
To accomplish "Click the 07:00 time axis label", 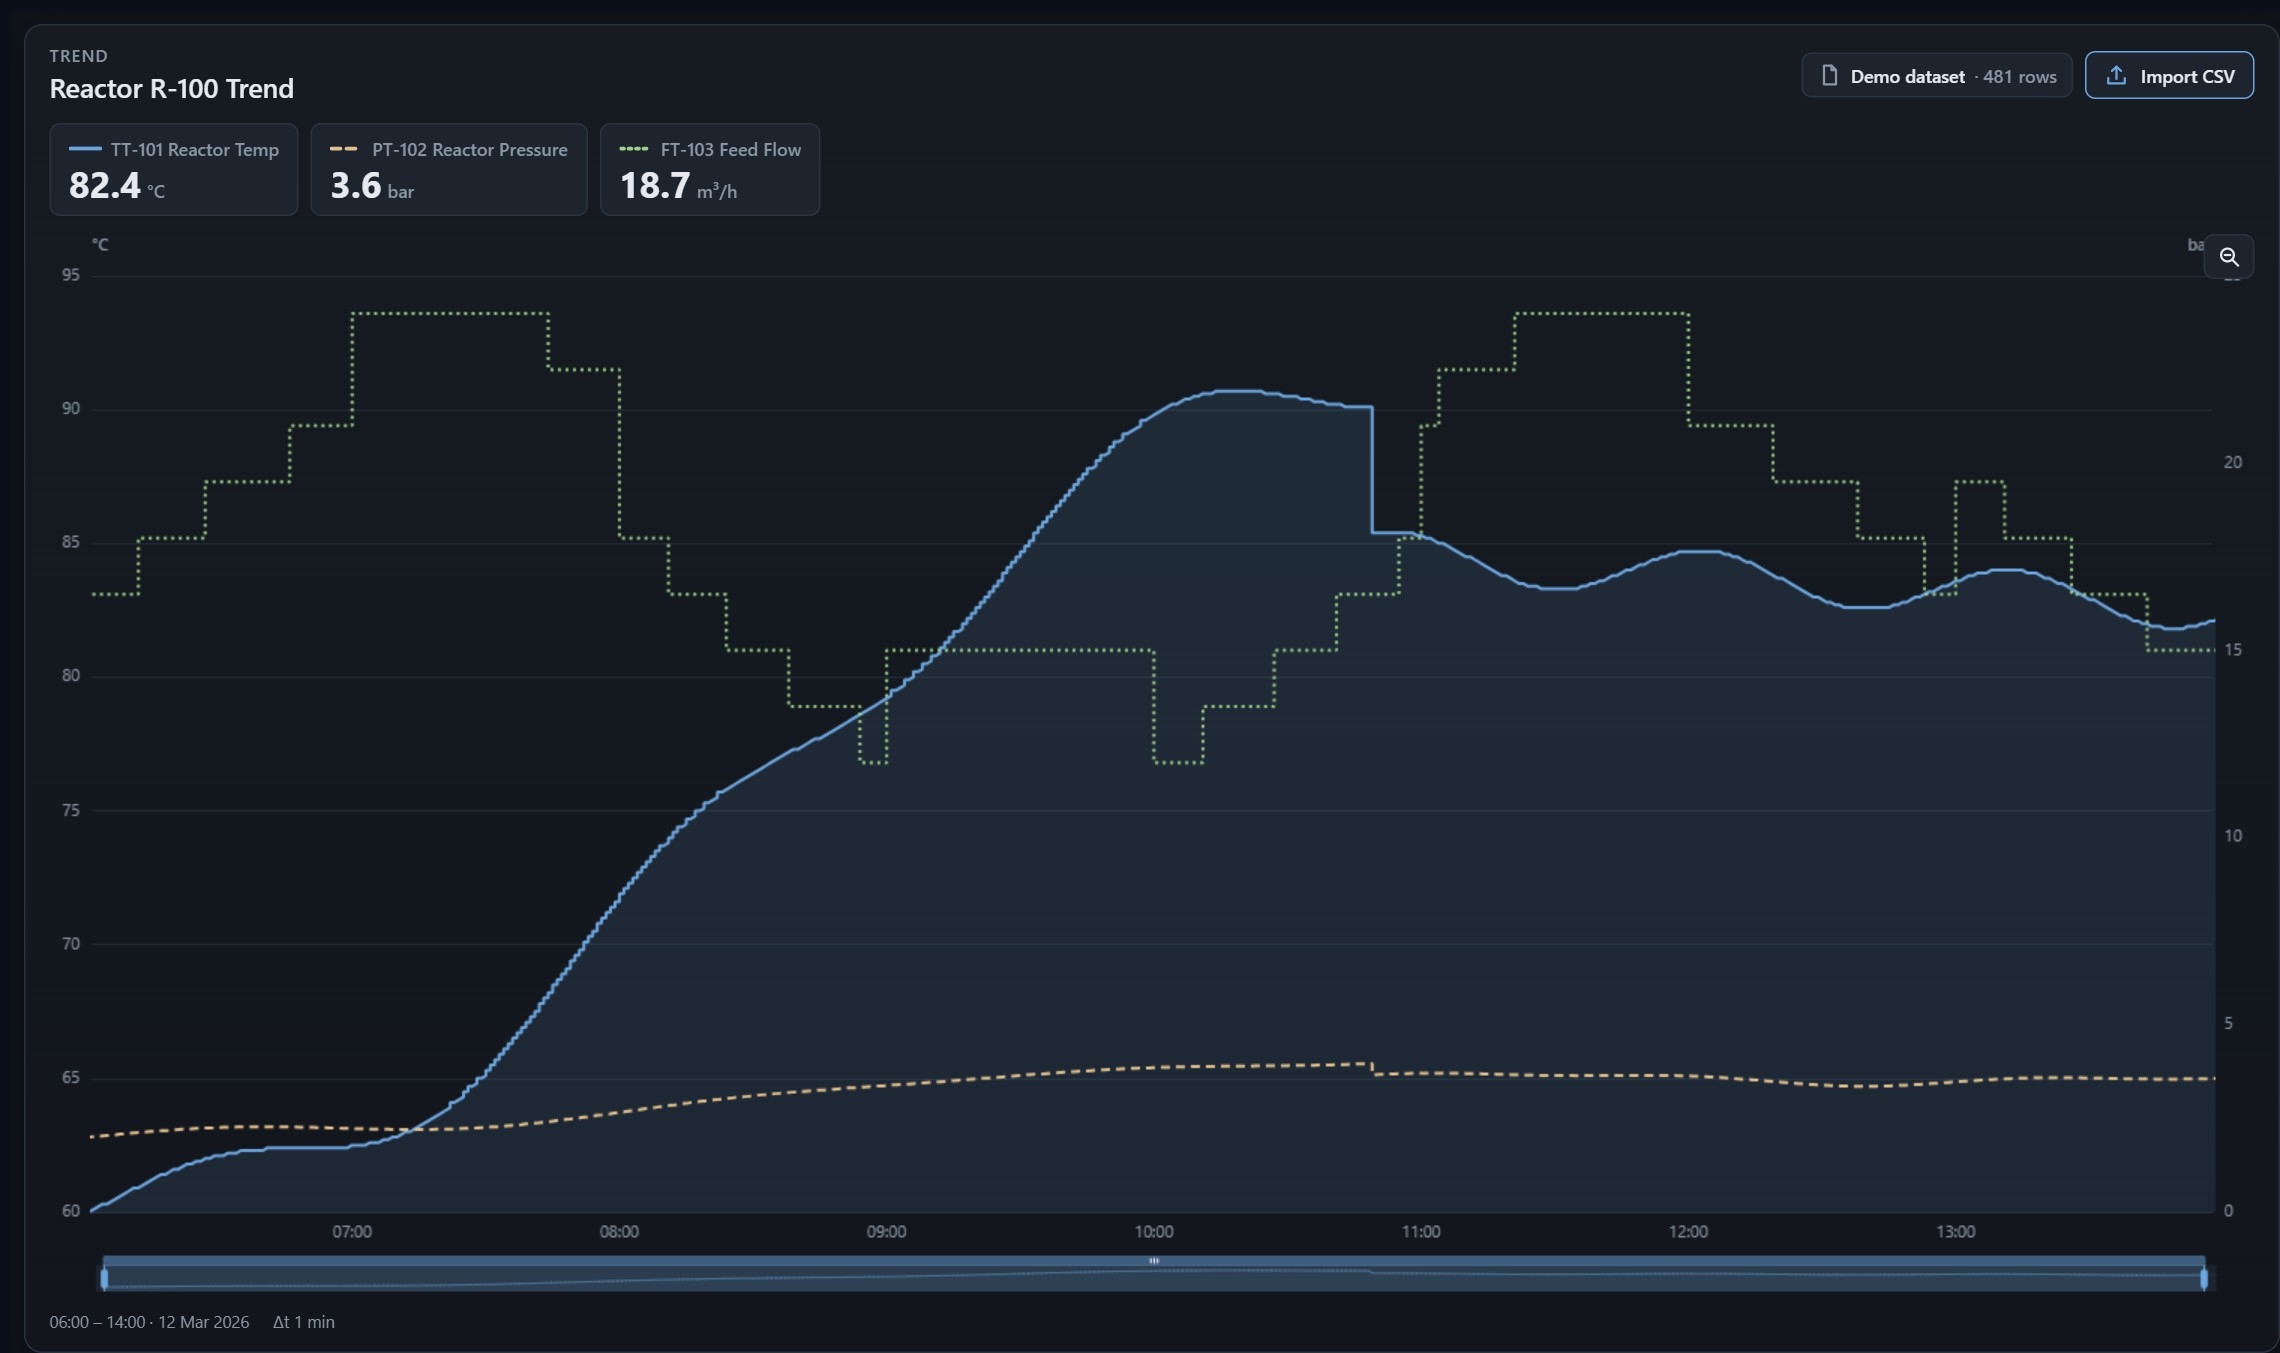I will (352, 1232).
